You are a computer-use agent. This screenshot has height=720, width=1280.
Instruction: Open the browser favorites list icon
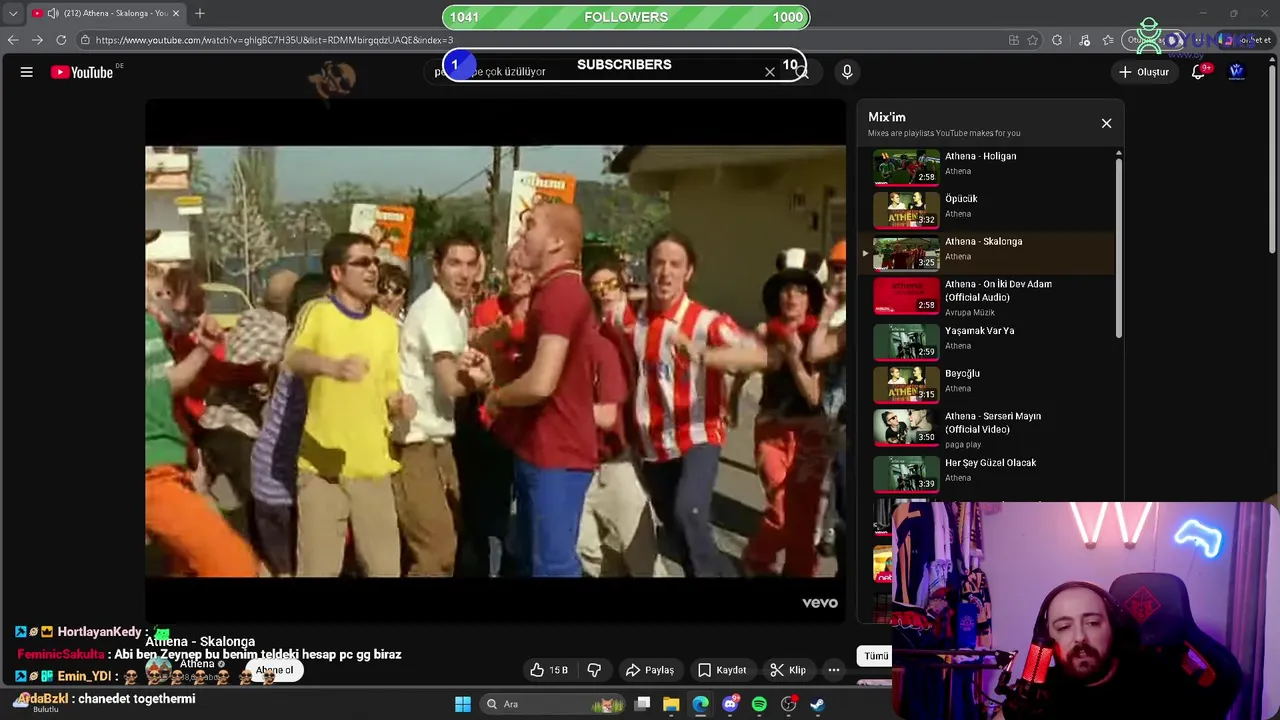pyautogui.click(x=1108, y=40)
